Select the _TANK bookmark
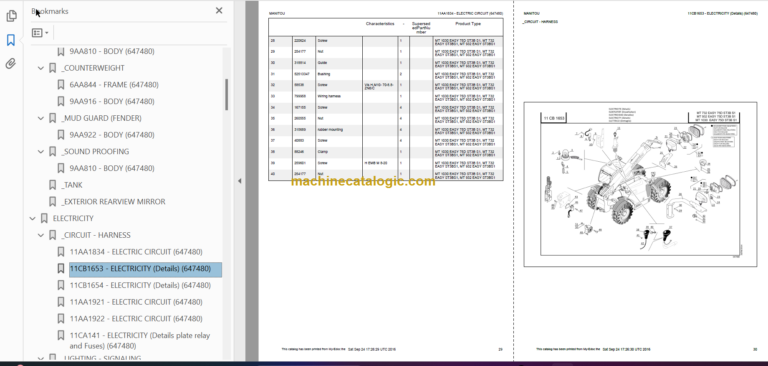 click(x=72, y=185)
